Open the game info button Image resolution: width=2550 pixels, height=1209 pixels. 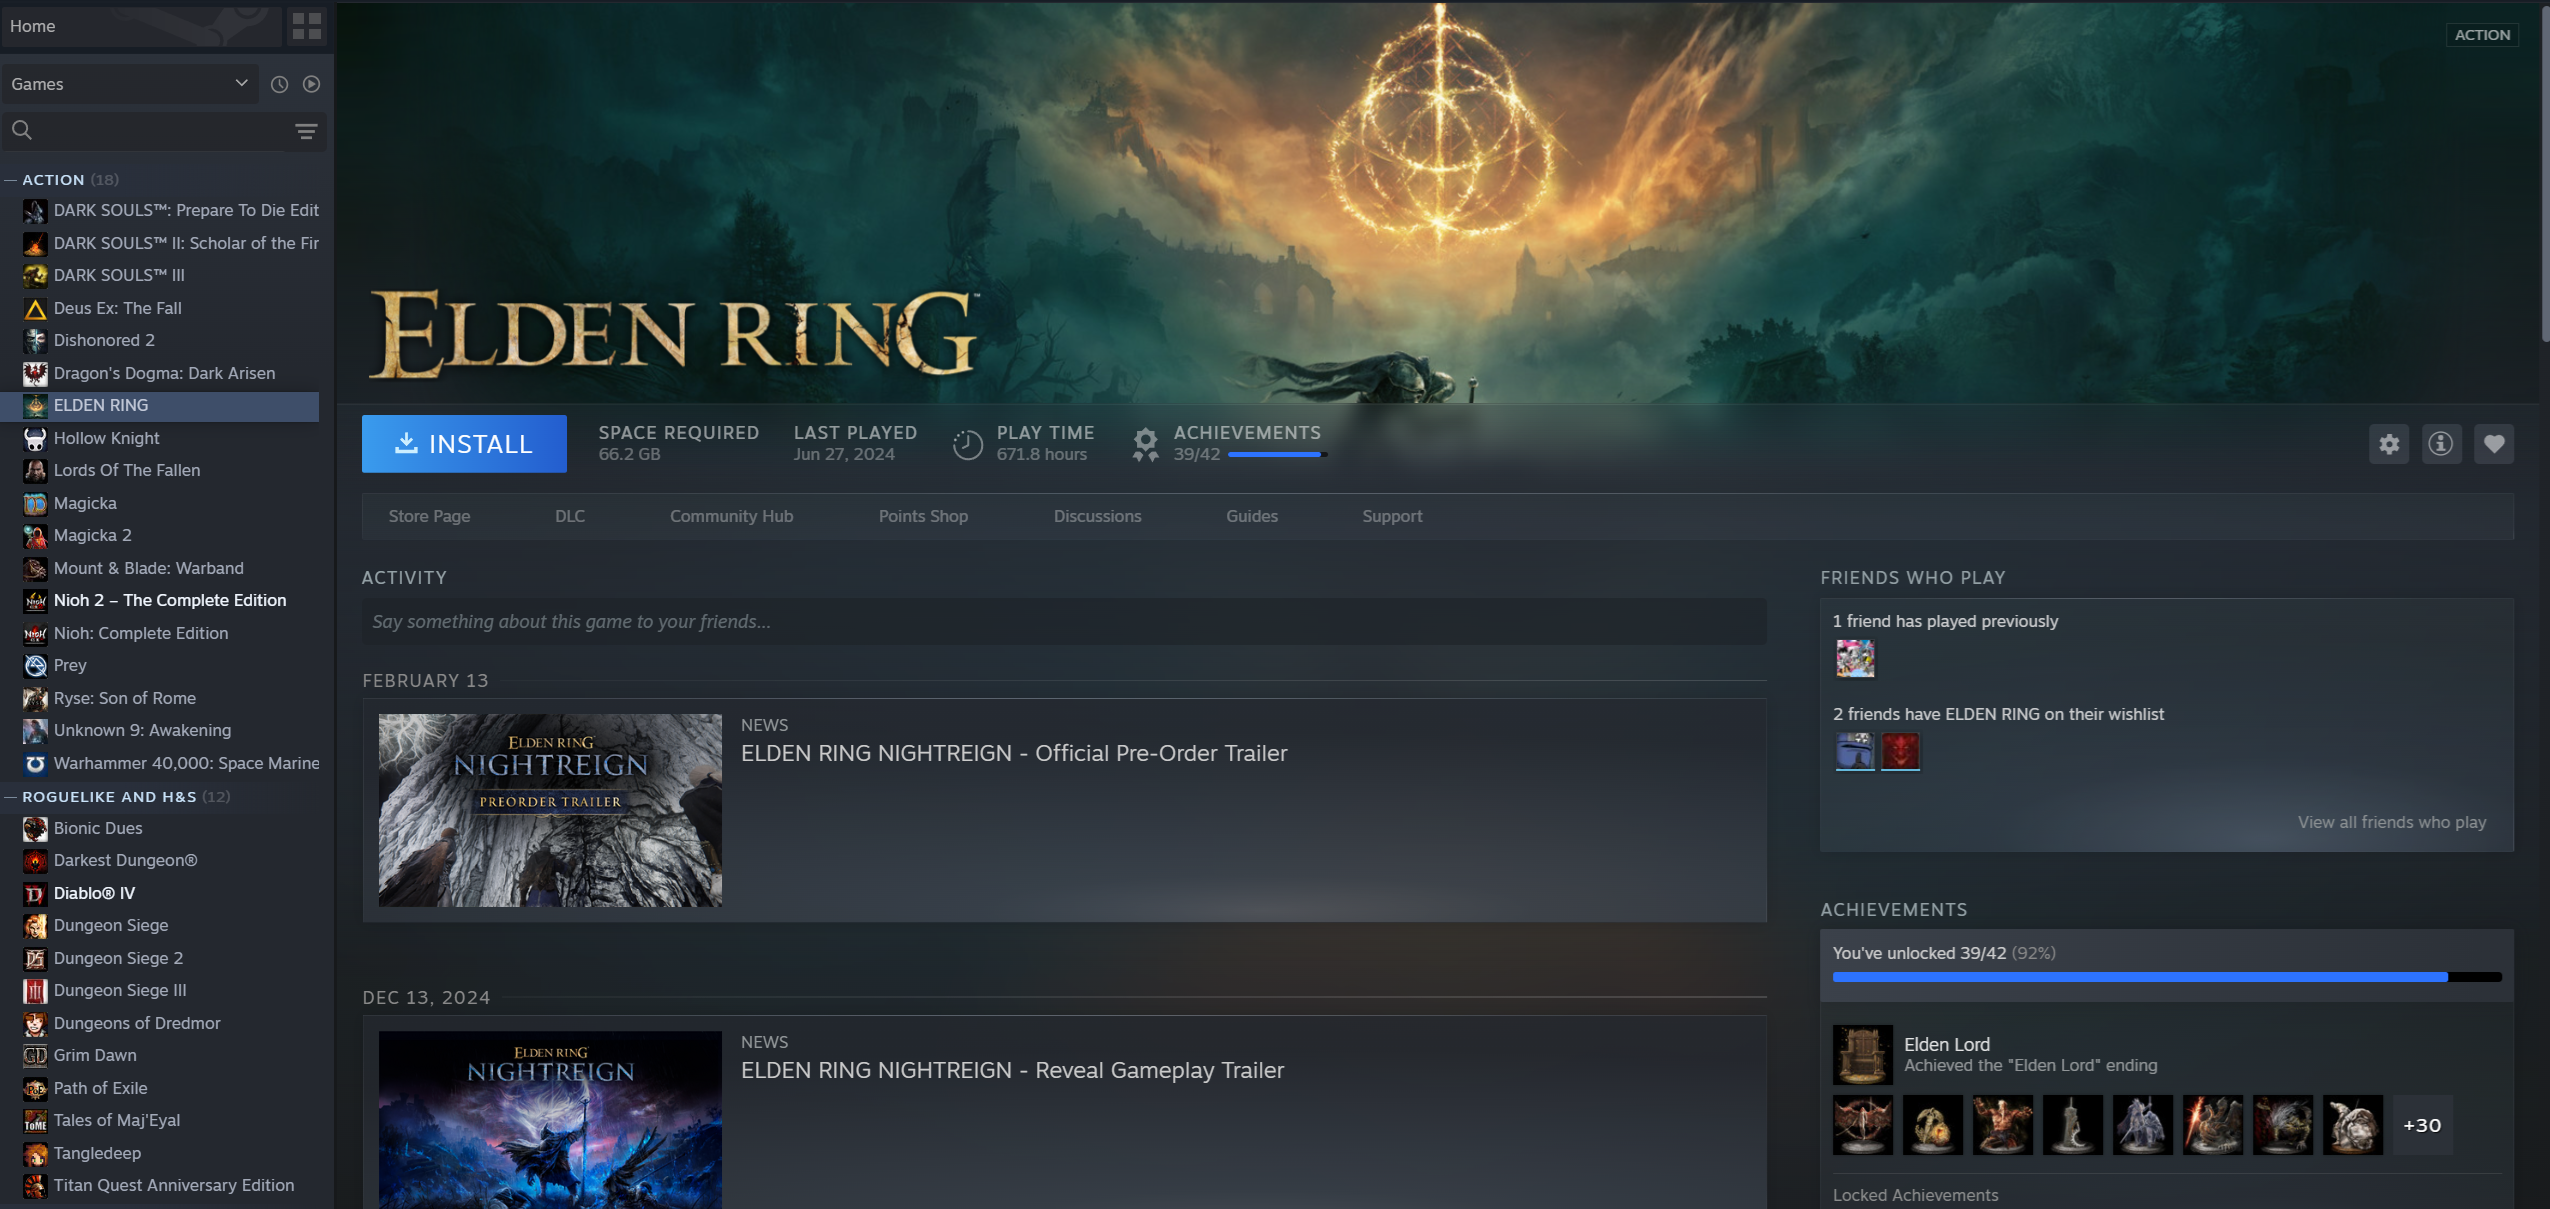[x=2441, y=444]
